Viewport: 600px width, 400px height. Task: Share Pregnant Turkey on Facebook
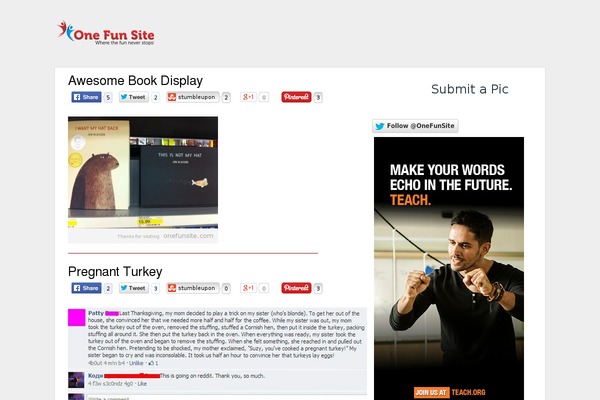[86, 288]
